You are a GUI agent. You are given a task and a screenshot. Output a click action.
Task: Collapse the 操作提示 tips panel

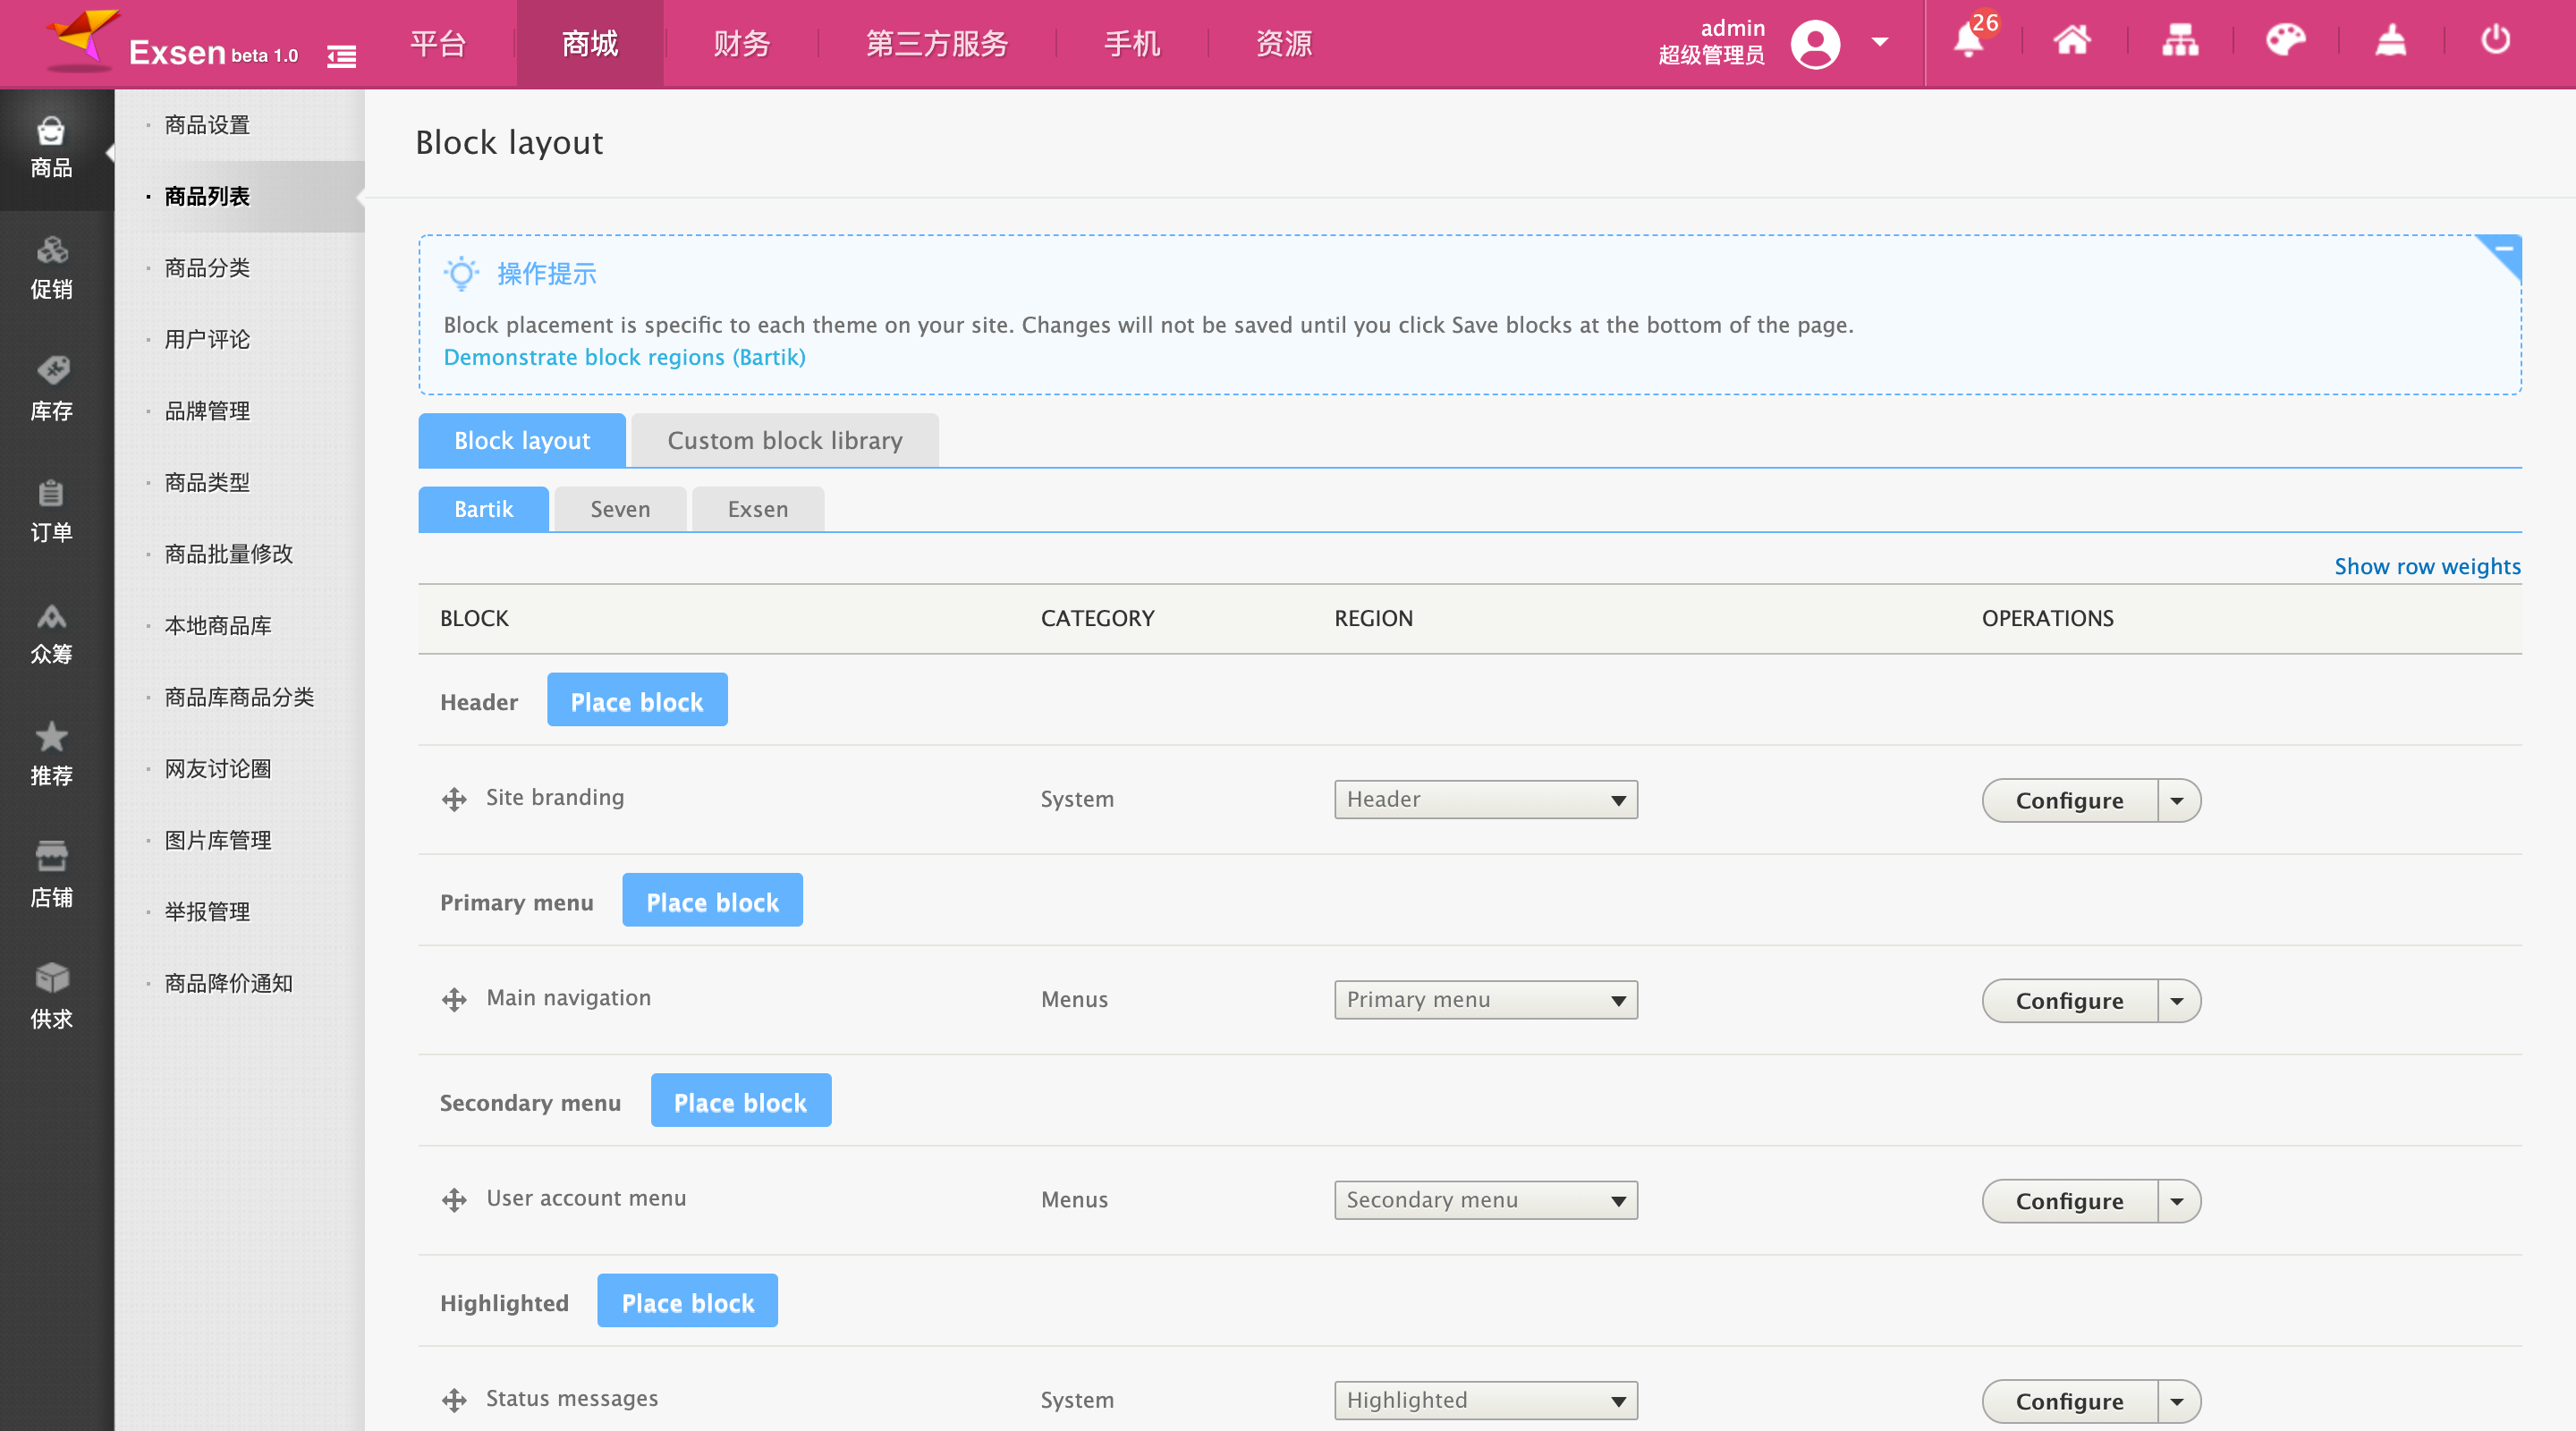[2502, 252]
